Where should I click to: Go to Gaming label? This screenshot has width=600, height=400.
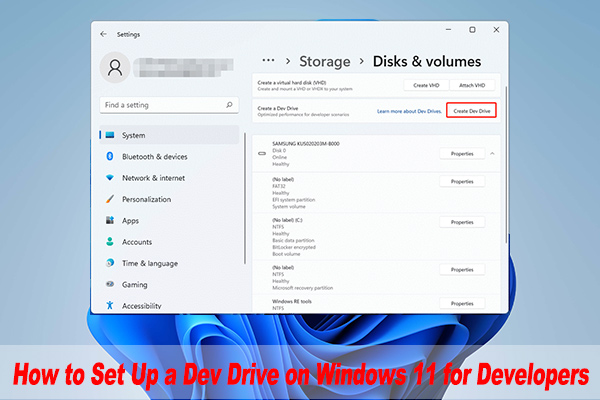tap(134, 284)
